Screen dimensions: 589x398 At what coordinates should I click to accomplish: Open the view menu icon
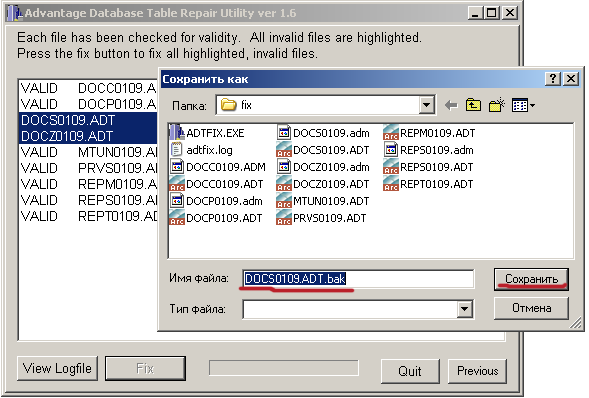523,106
